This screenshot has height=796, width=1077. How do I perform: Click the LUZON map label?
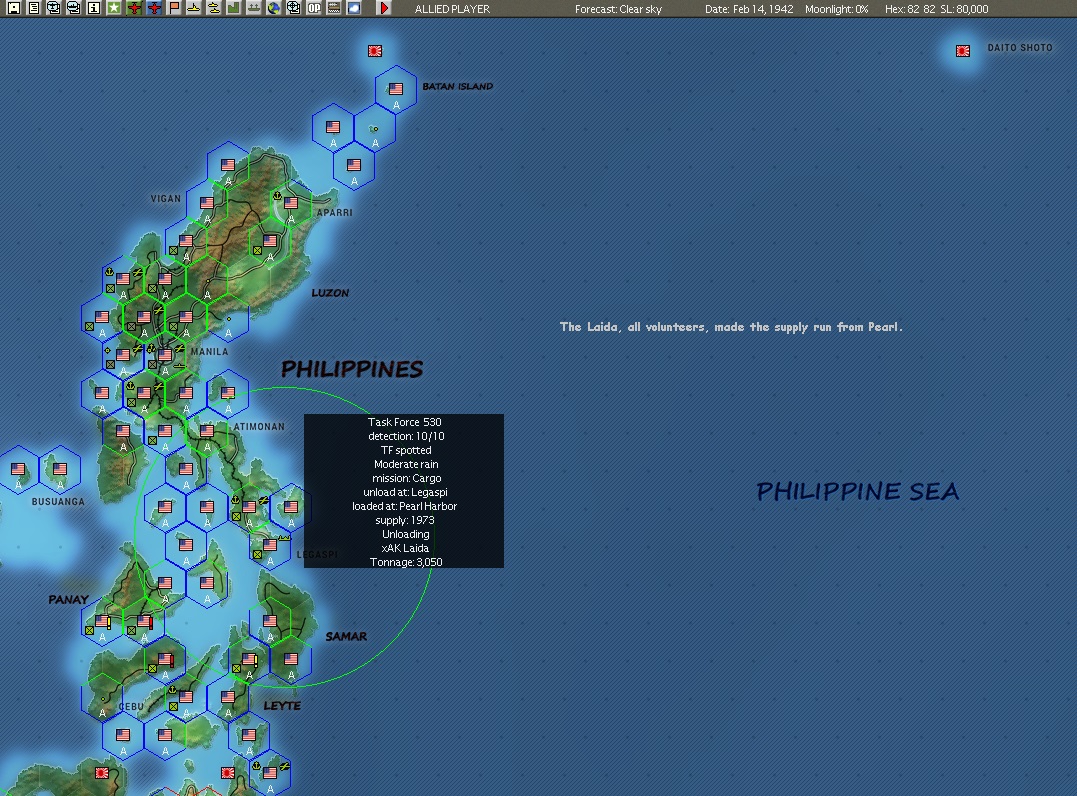(330, 293)
